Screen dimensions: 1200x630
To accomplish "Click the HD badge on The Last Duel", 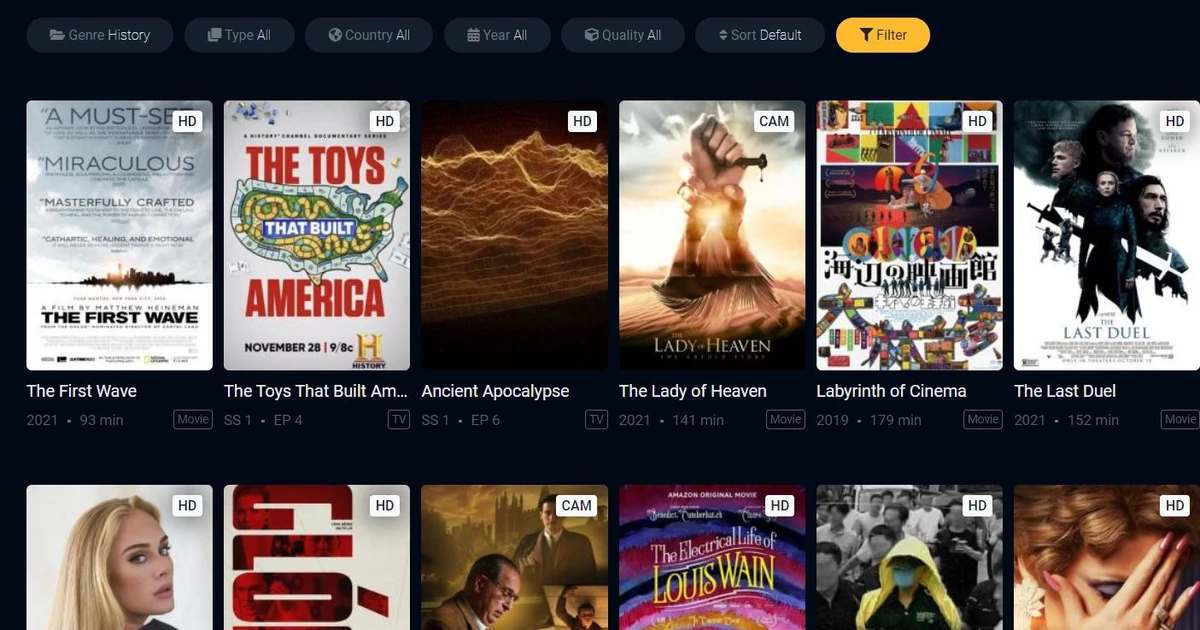I will coord(1175,121).
